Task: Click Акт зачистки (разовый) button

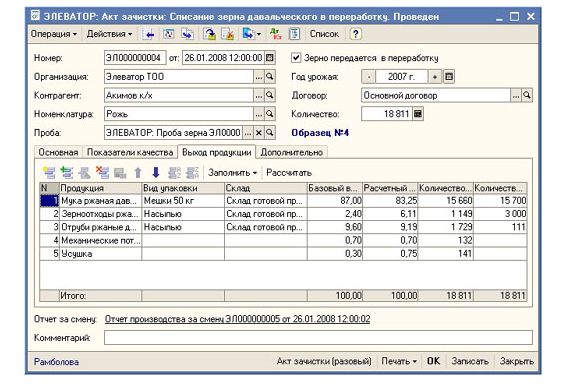Action: click(x=324, y=361)
